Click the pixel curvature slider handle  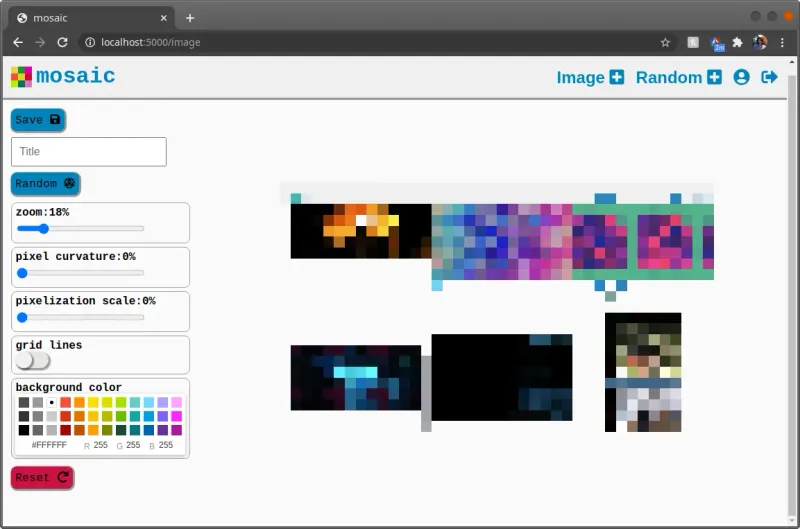[x=22, y=273]
